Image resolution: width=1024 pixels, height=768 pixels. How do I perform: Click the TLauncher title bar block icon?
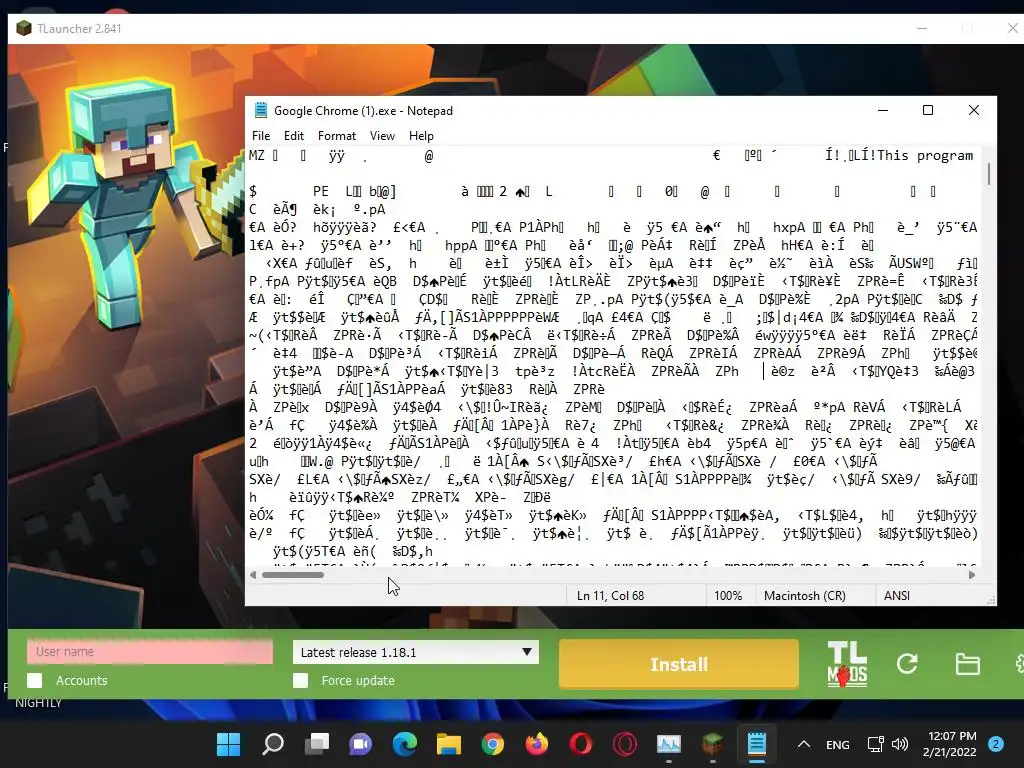24,29
